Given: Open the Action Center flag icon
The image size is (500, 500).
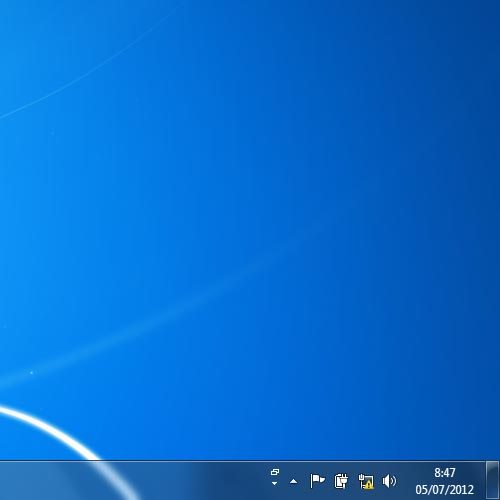Looking at the screenshot, I should [317, 481].
